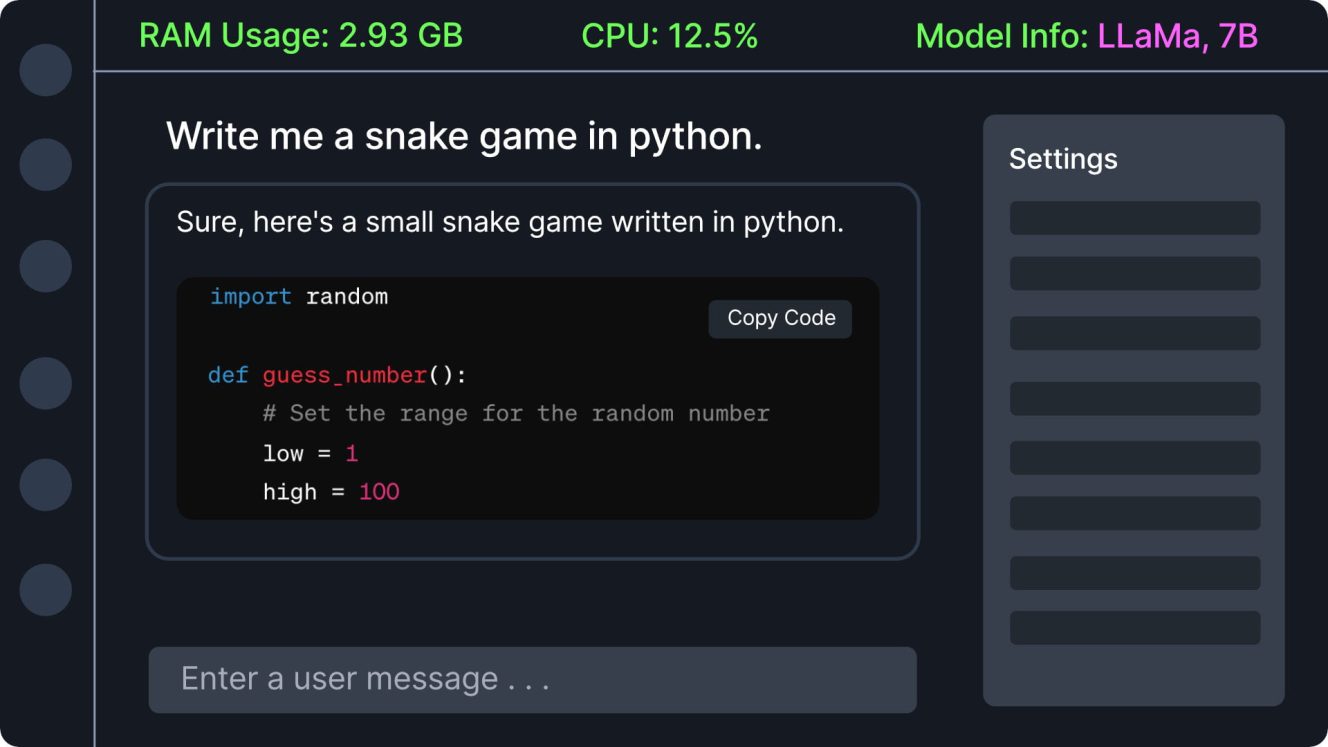Screen dimensions: 1328x747
Task: Select the last settings bar in the Settings panel
Action: click(1135, 627)
